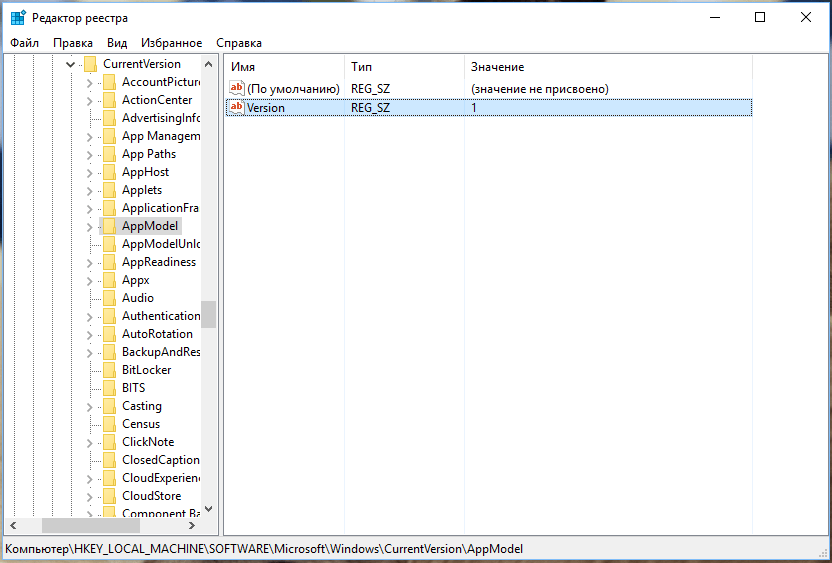
Task: Expand the Appx tree node
Action: tap(89, 280)
